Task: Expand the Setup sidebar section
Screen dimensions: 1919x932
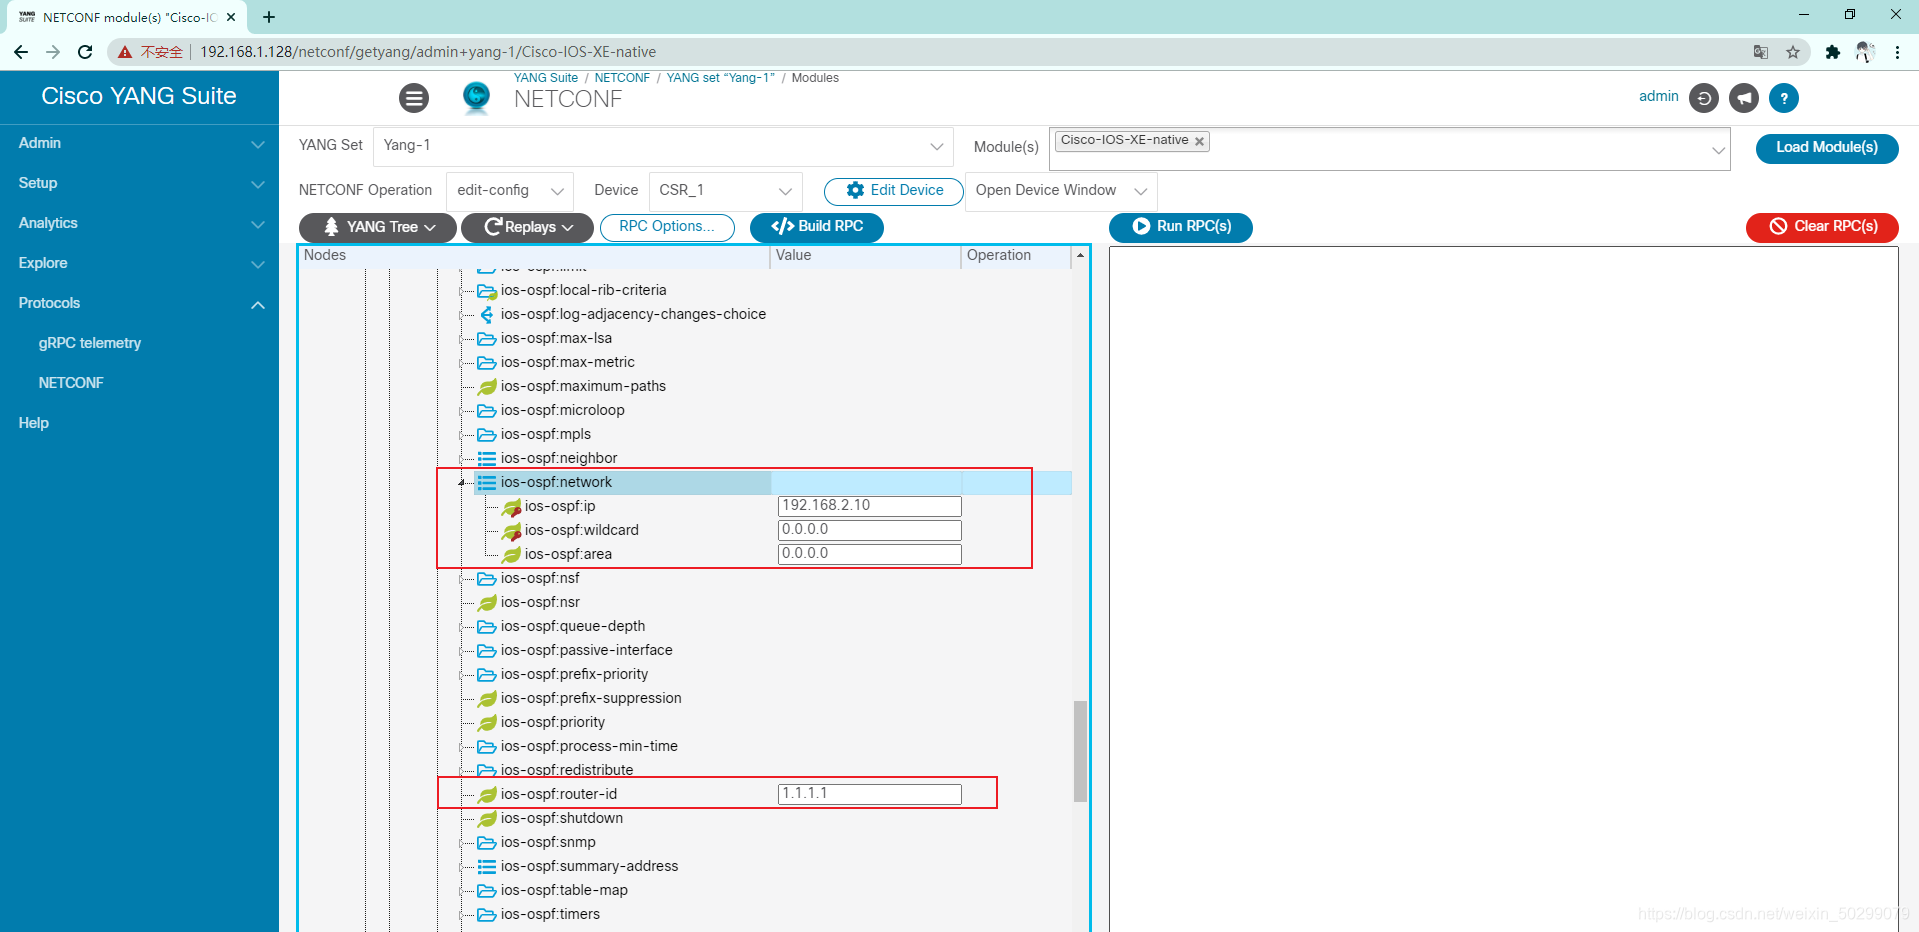Action: [139, 183]
